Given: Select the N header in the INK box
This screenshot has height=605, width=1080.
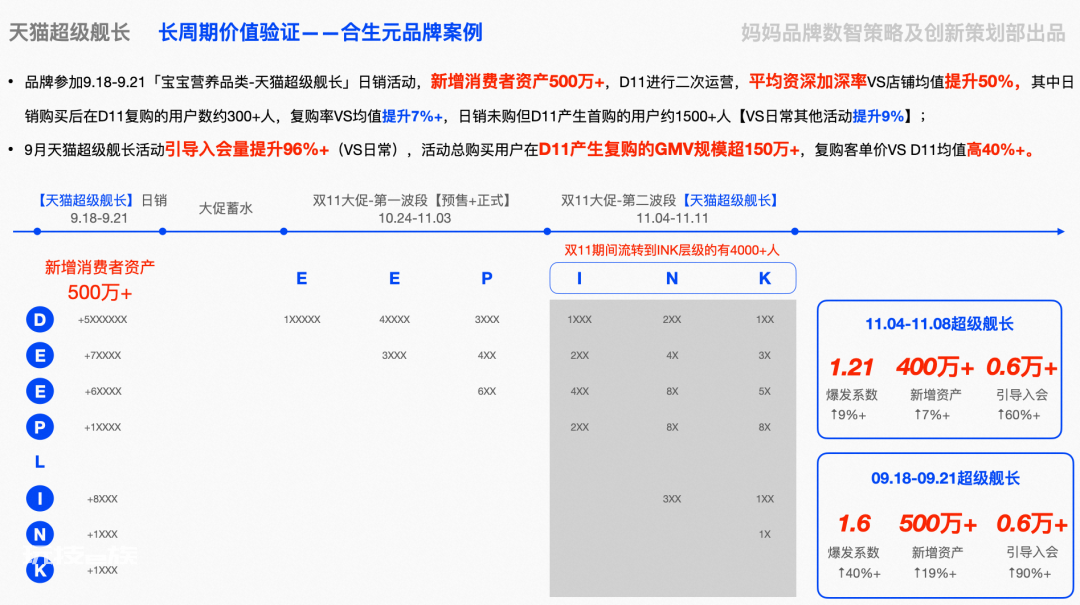Looking at the screenshot, I should pyautogui.click(x=672, y=278).
